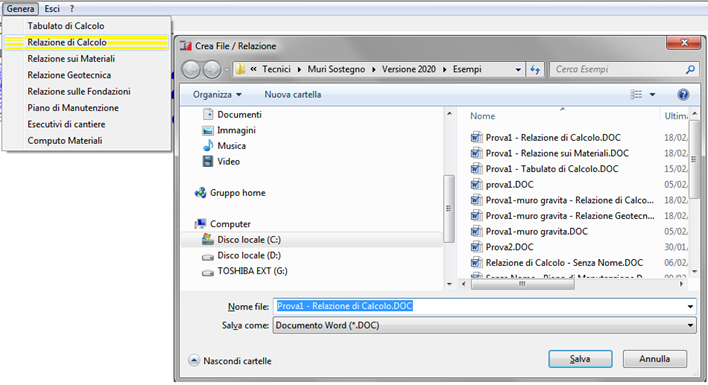
Task: Click the navigation pane vertical scrollbar
Action: pyautogui.click(x=449, y=209)
